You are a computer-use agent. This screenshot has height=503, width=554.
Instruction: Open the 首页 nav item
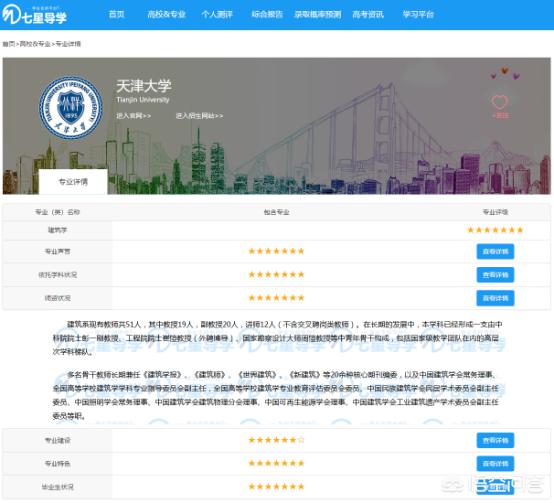click(x=117, y=14)
